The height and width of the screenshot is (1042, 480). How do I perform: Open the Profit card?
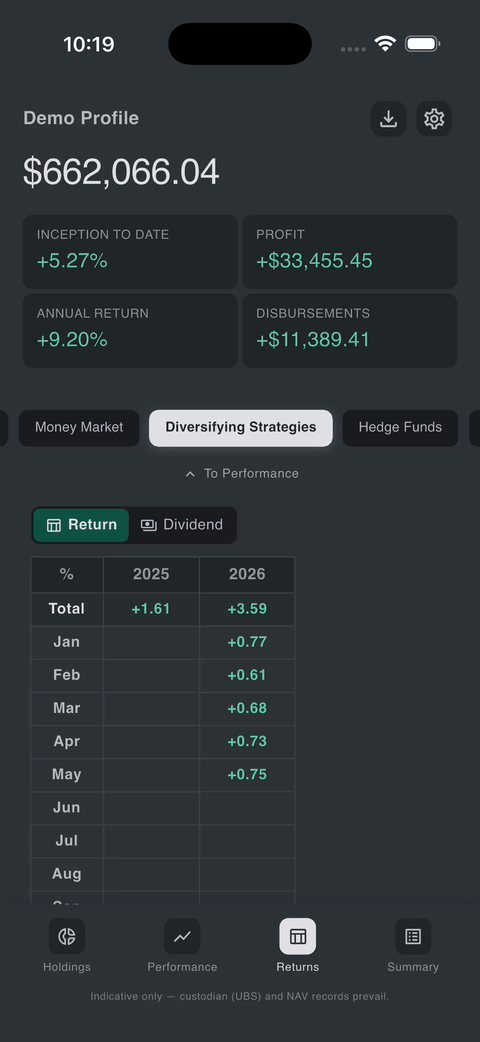pos(350,251)
